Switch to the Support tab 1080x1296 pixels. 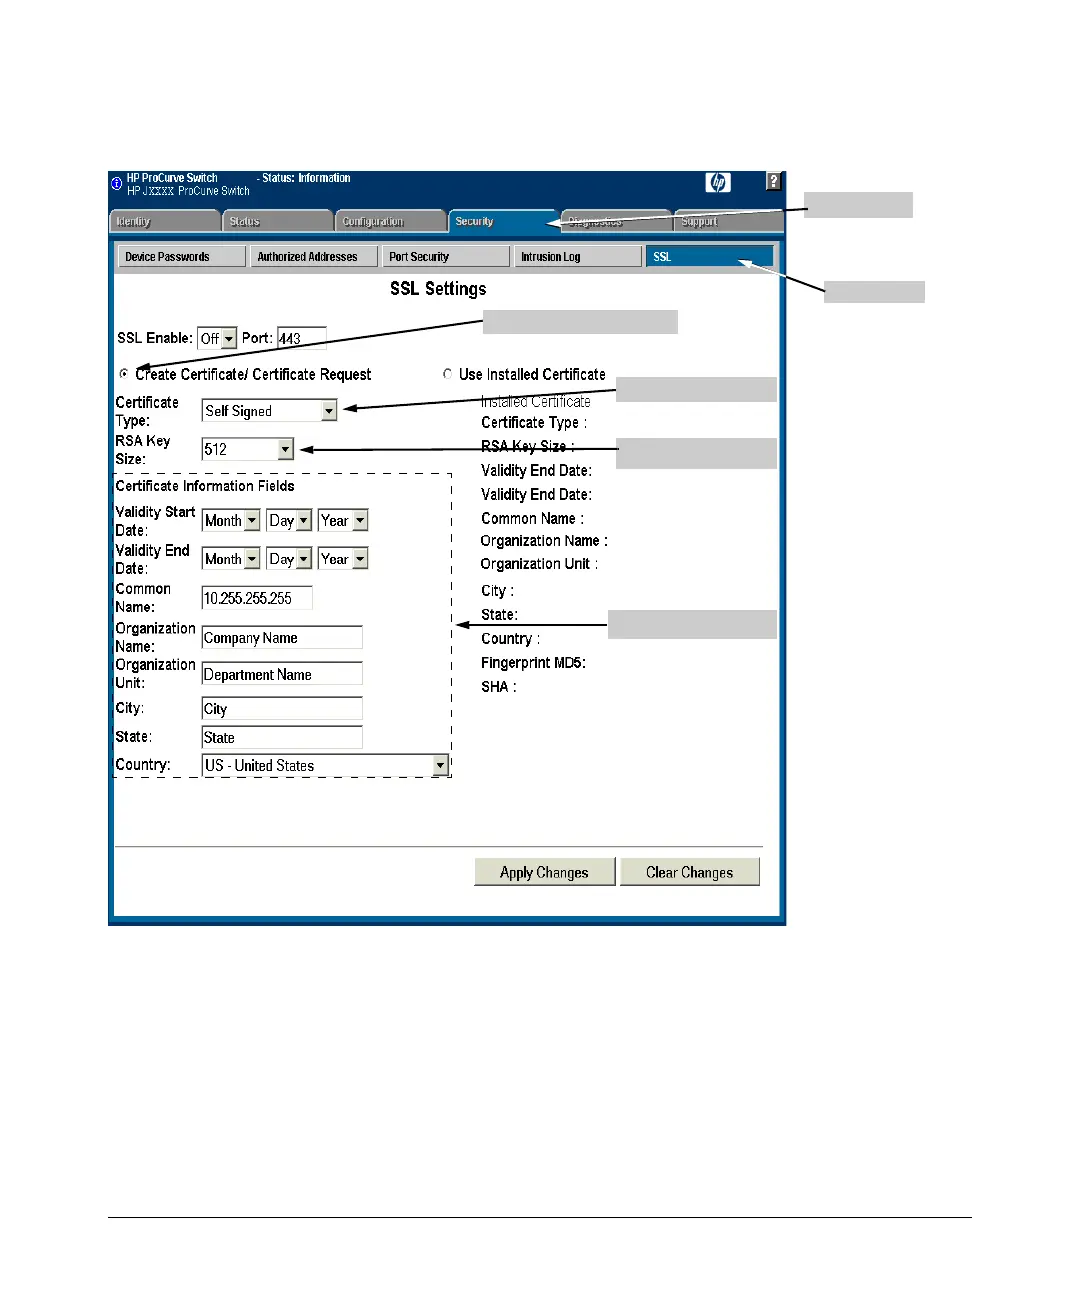point(727,221)
